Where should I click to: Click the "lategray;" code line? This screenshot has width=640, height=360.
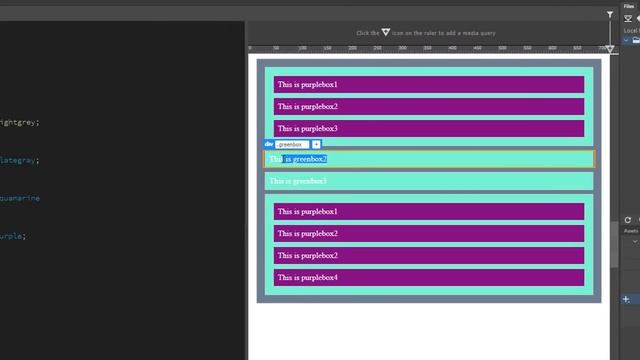(x=20, y=160)
